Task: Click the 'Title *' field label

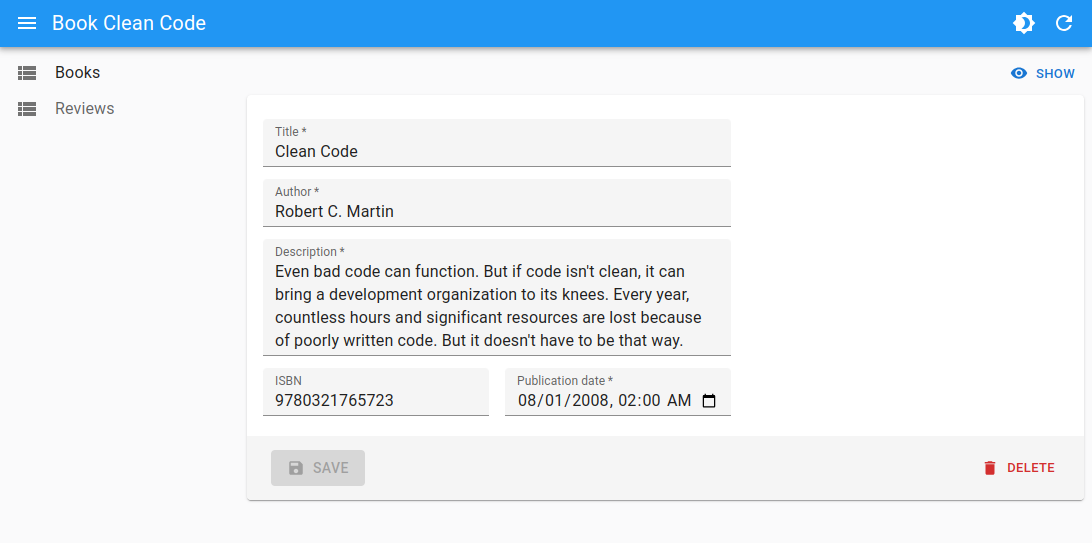Action: coord(291,132)
